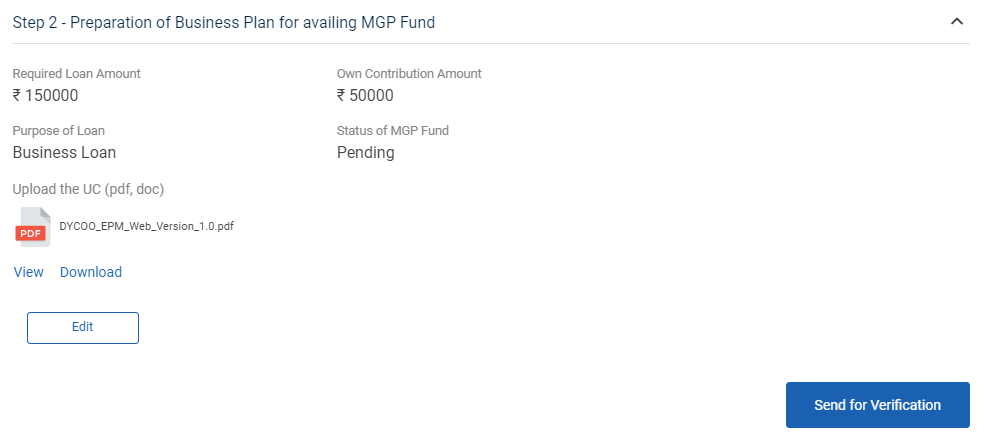Download the uploaded UC document
The width and height of the screenshot is (987, 440).
[x=91, y=272]
